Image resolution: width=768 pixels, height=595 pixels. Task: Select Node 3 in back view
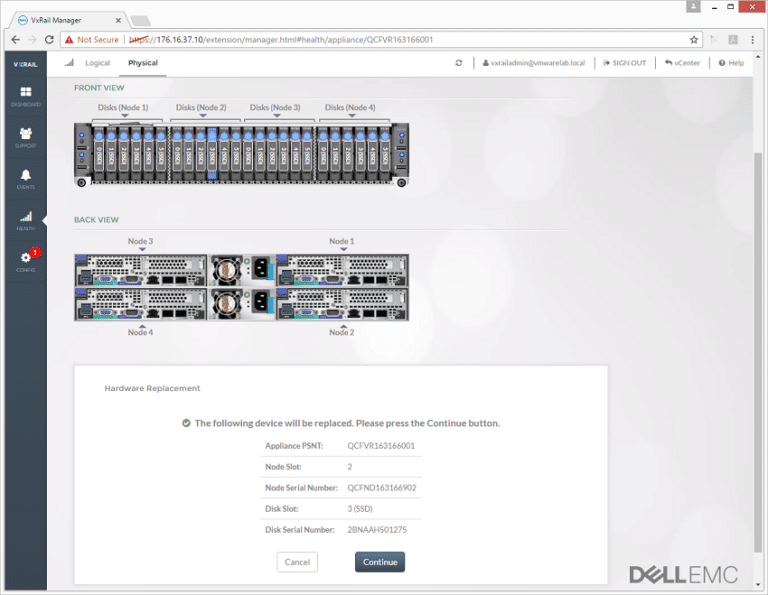tap(141, 270)
